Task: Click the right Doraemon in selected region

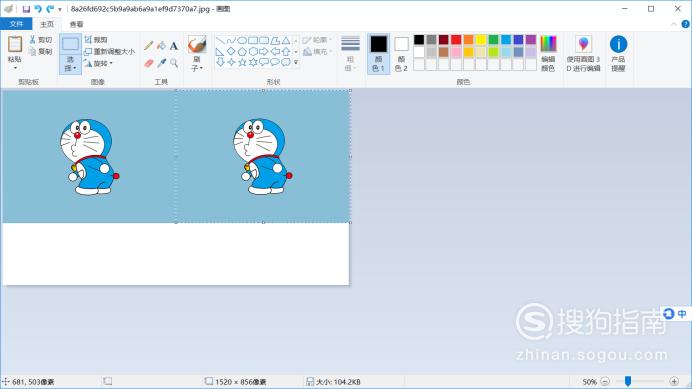Action: pyautogui.click(x=262, y=157)
